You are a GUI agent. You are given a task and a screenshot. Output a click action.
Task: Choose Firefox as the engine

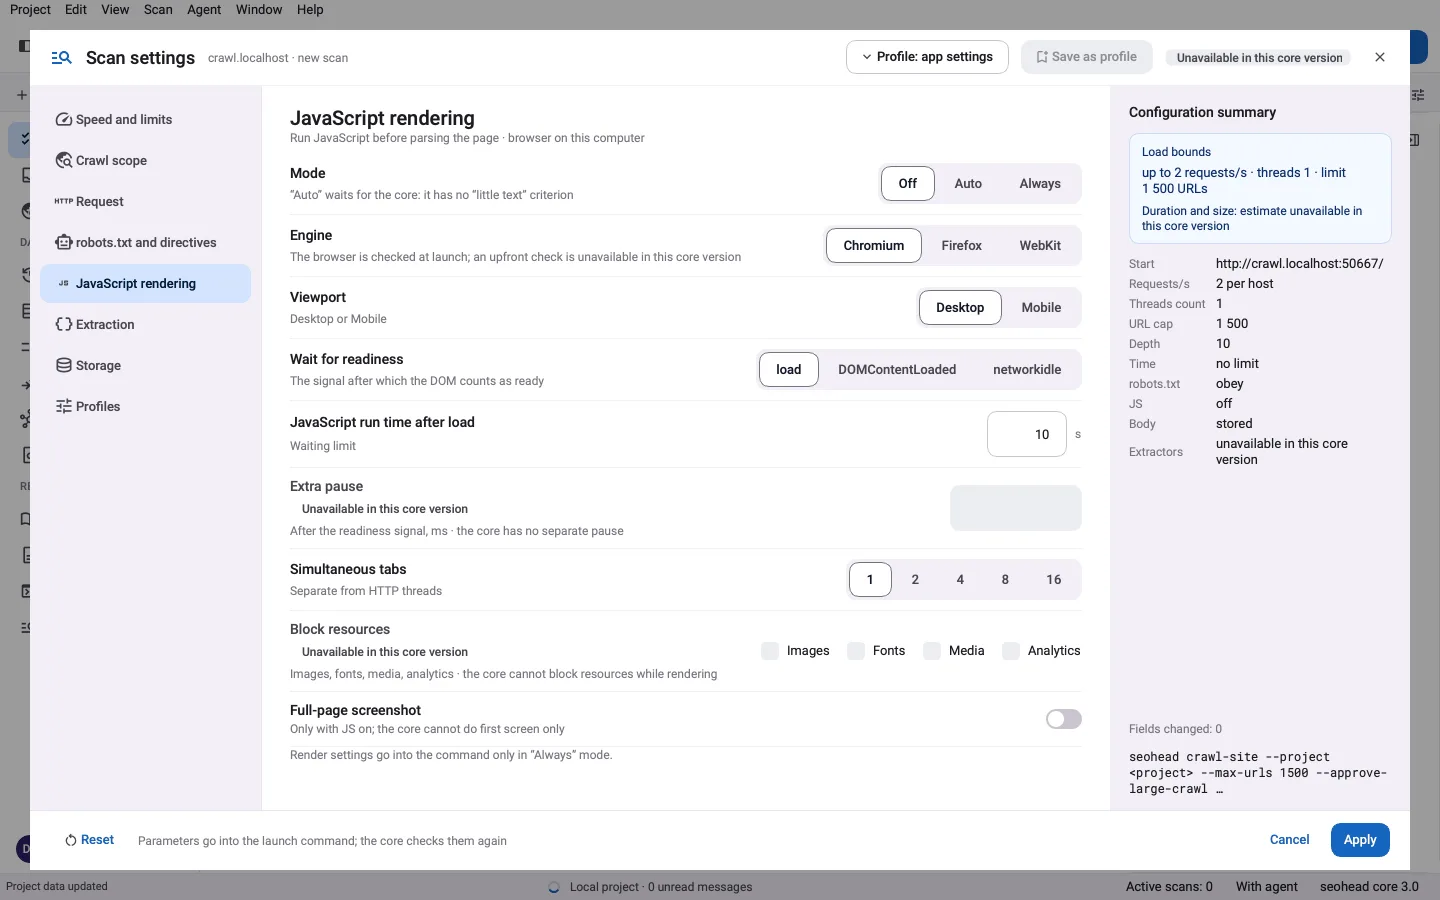coord(962,246)
